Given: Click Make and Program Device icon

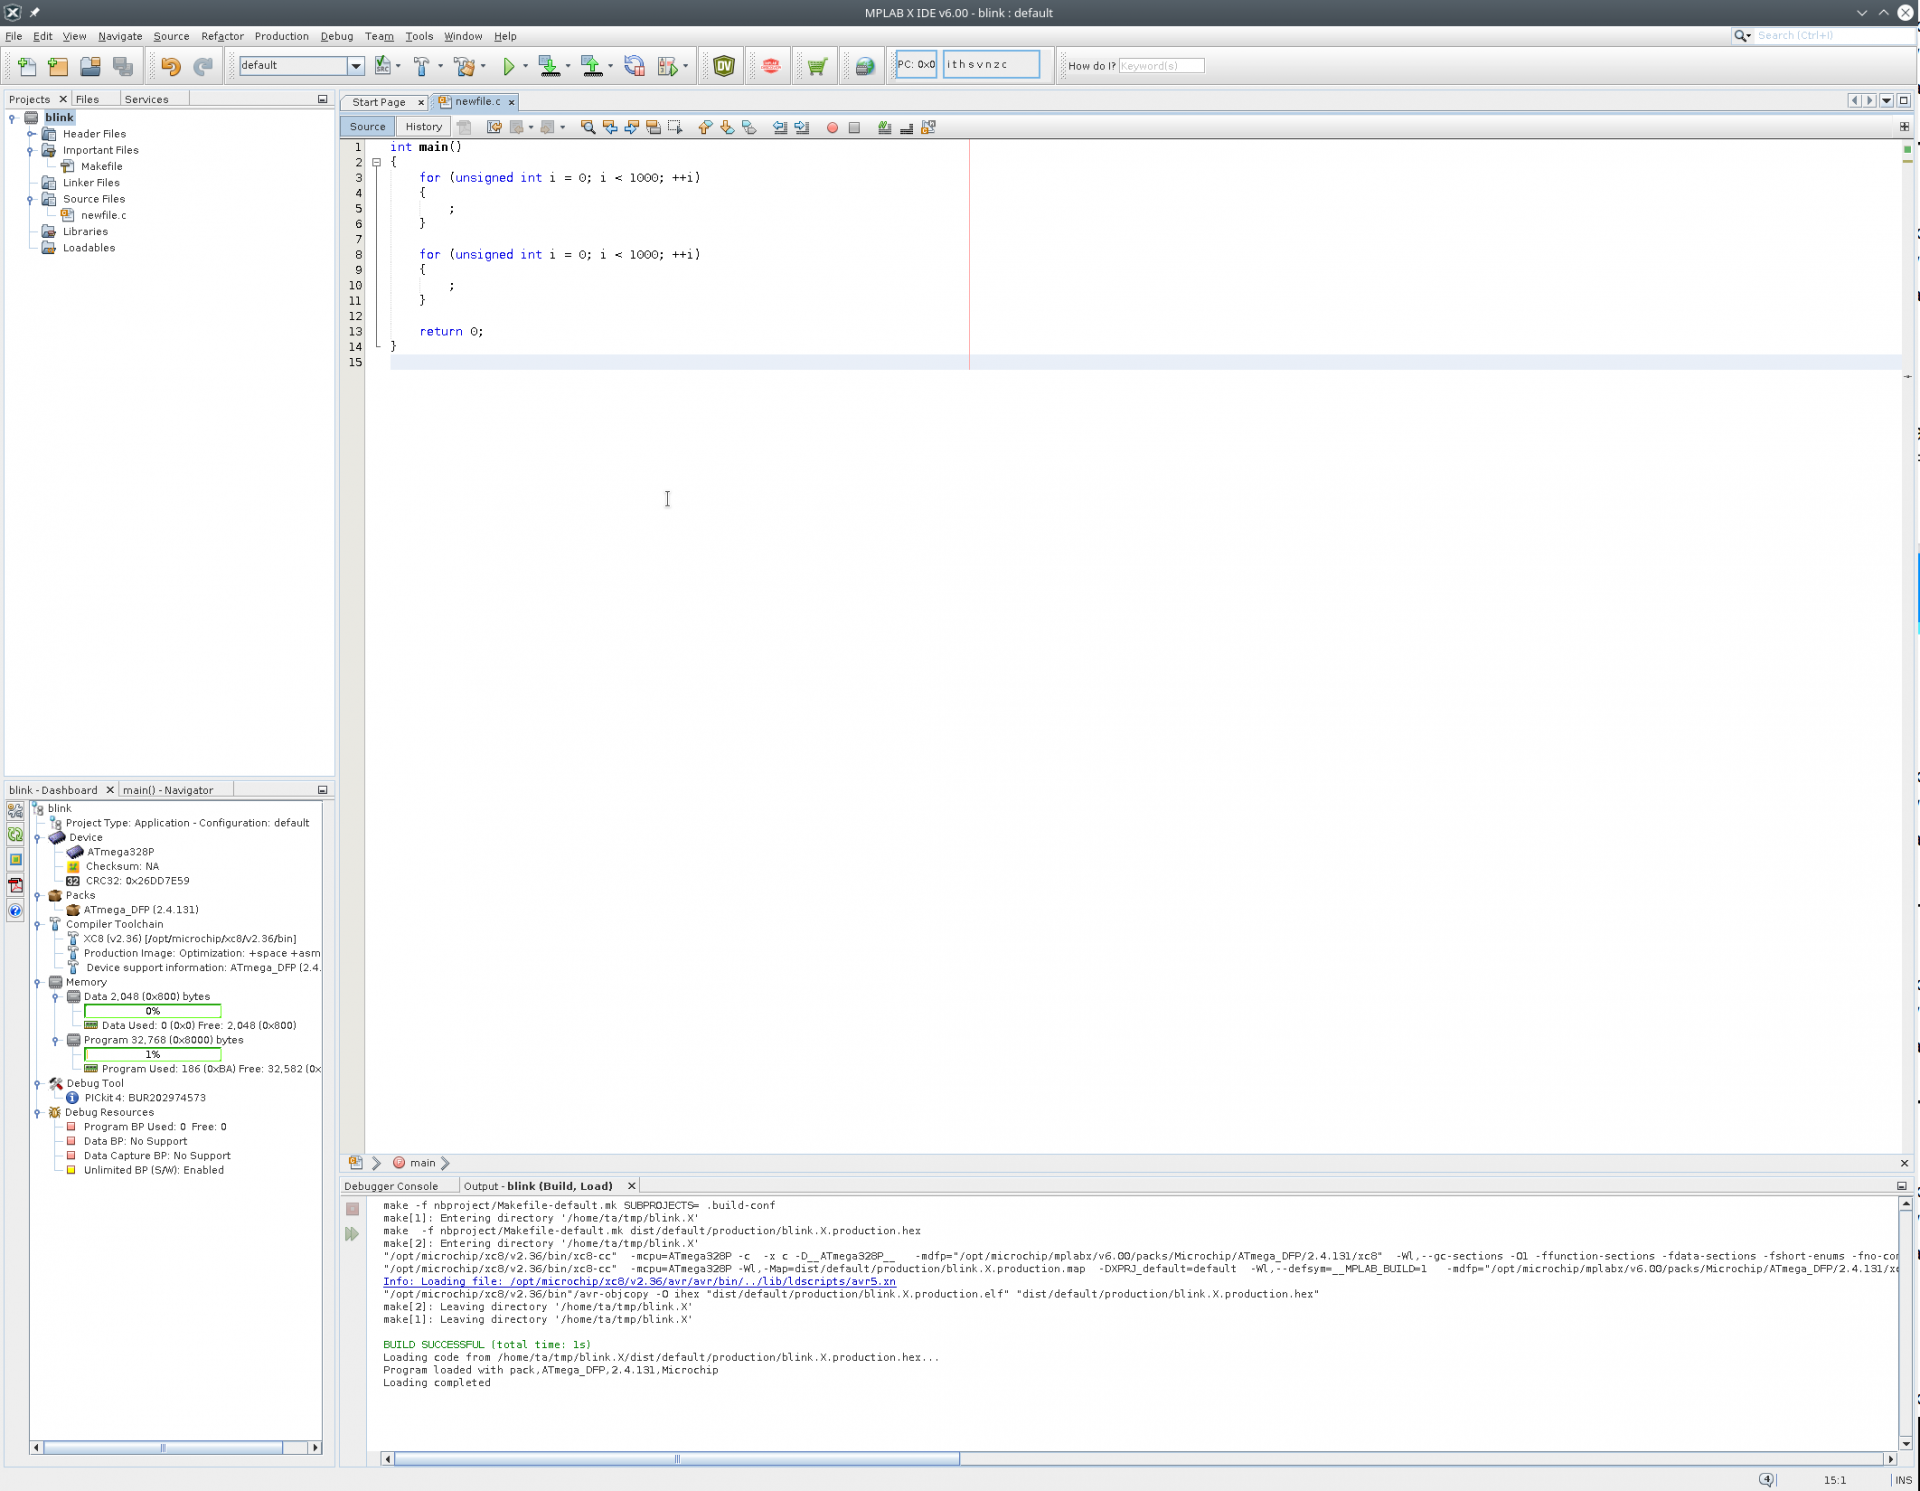Looking at the screenshot, I should coord(549,66).
